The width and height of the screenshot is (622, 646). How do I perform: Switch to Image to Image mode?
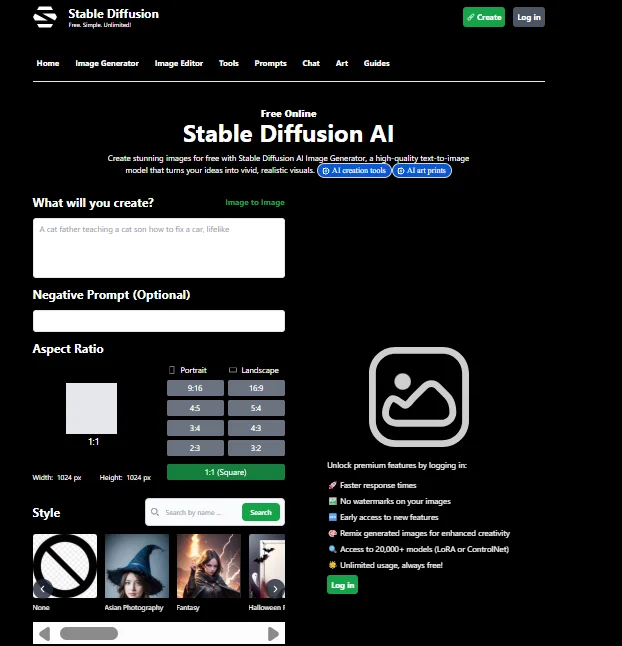pyautogui.click(x=254, y=203)
